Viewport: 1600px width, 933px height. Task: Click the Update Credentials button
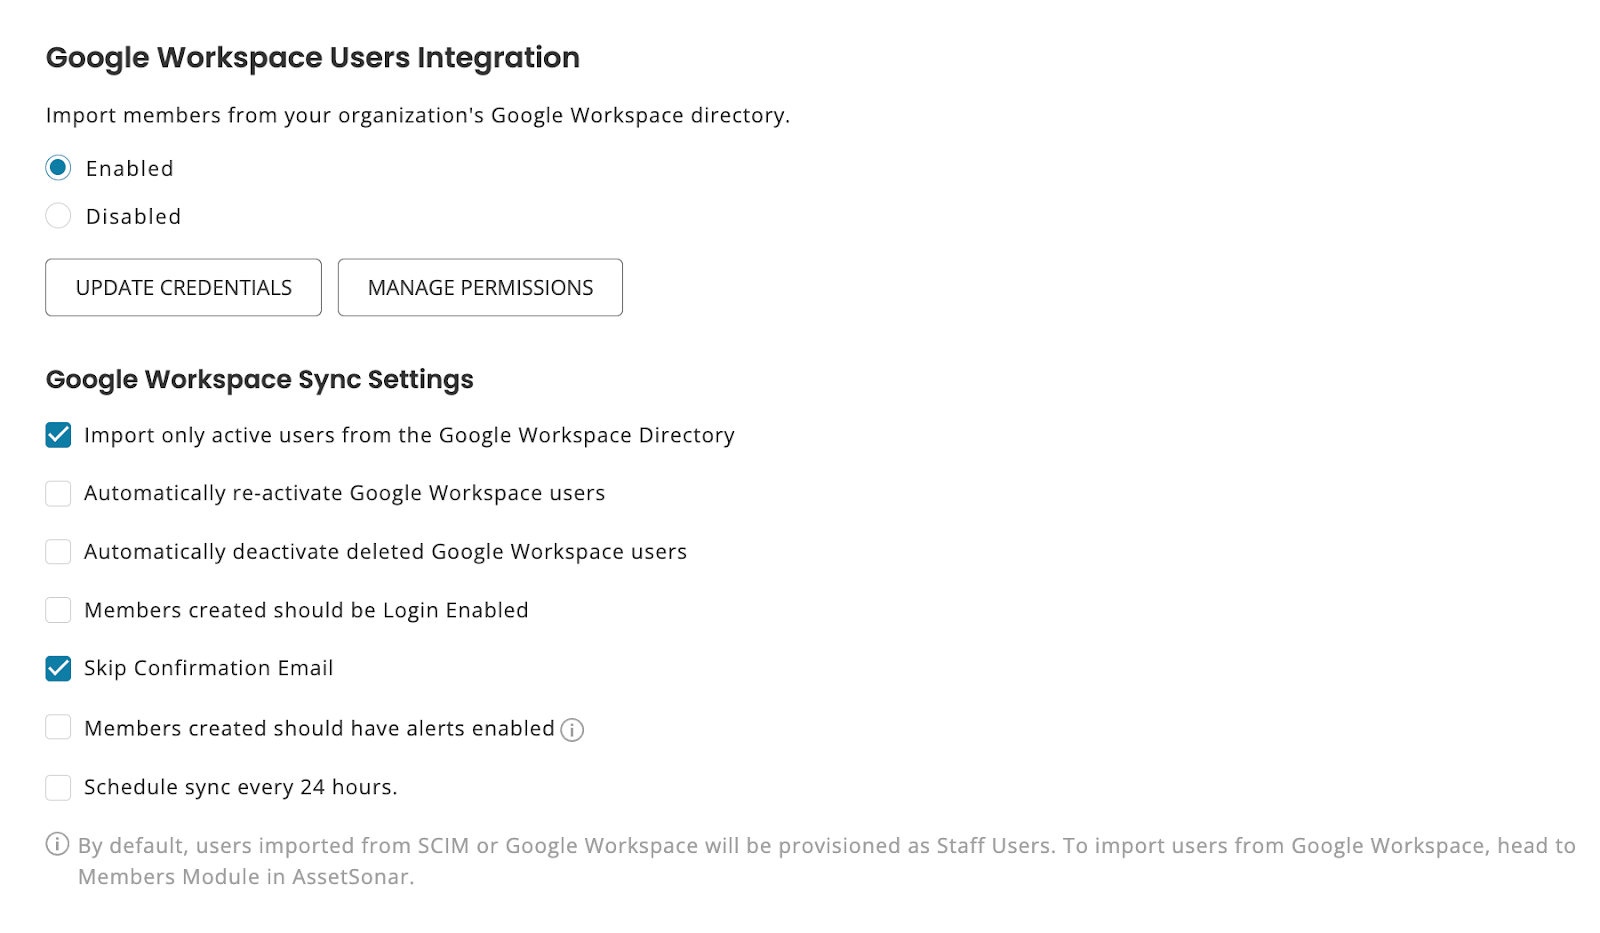[183, 288]
